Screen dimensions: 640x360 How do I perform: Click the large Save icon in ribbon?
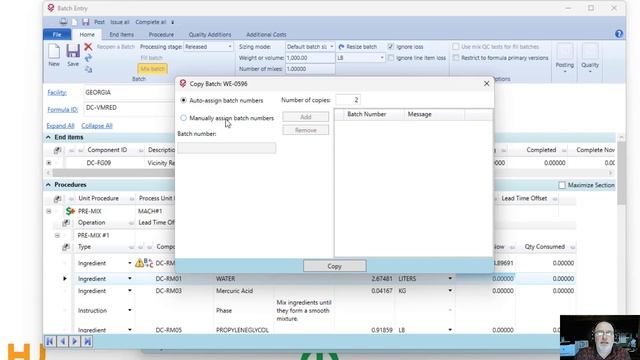coord(73,51)
